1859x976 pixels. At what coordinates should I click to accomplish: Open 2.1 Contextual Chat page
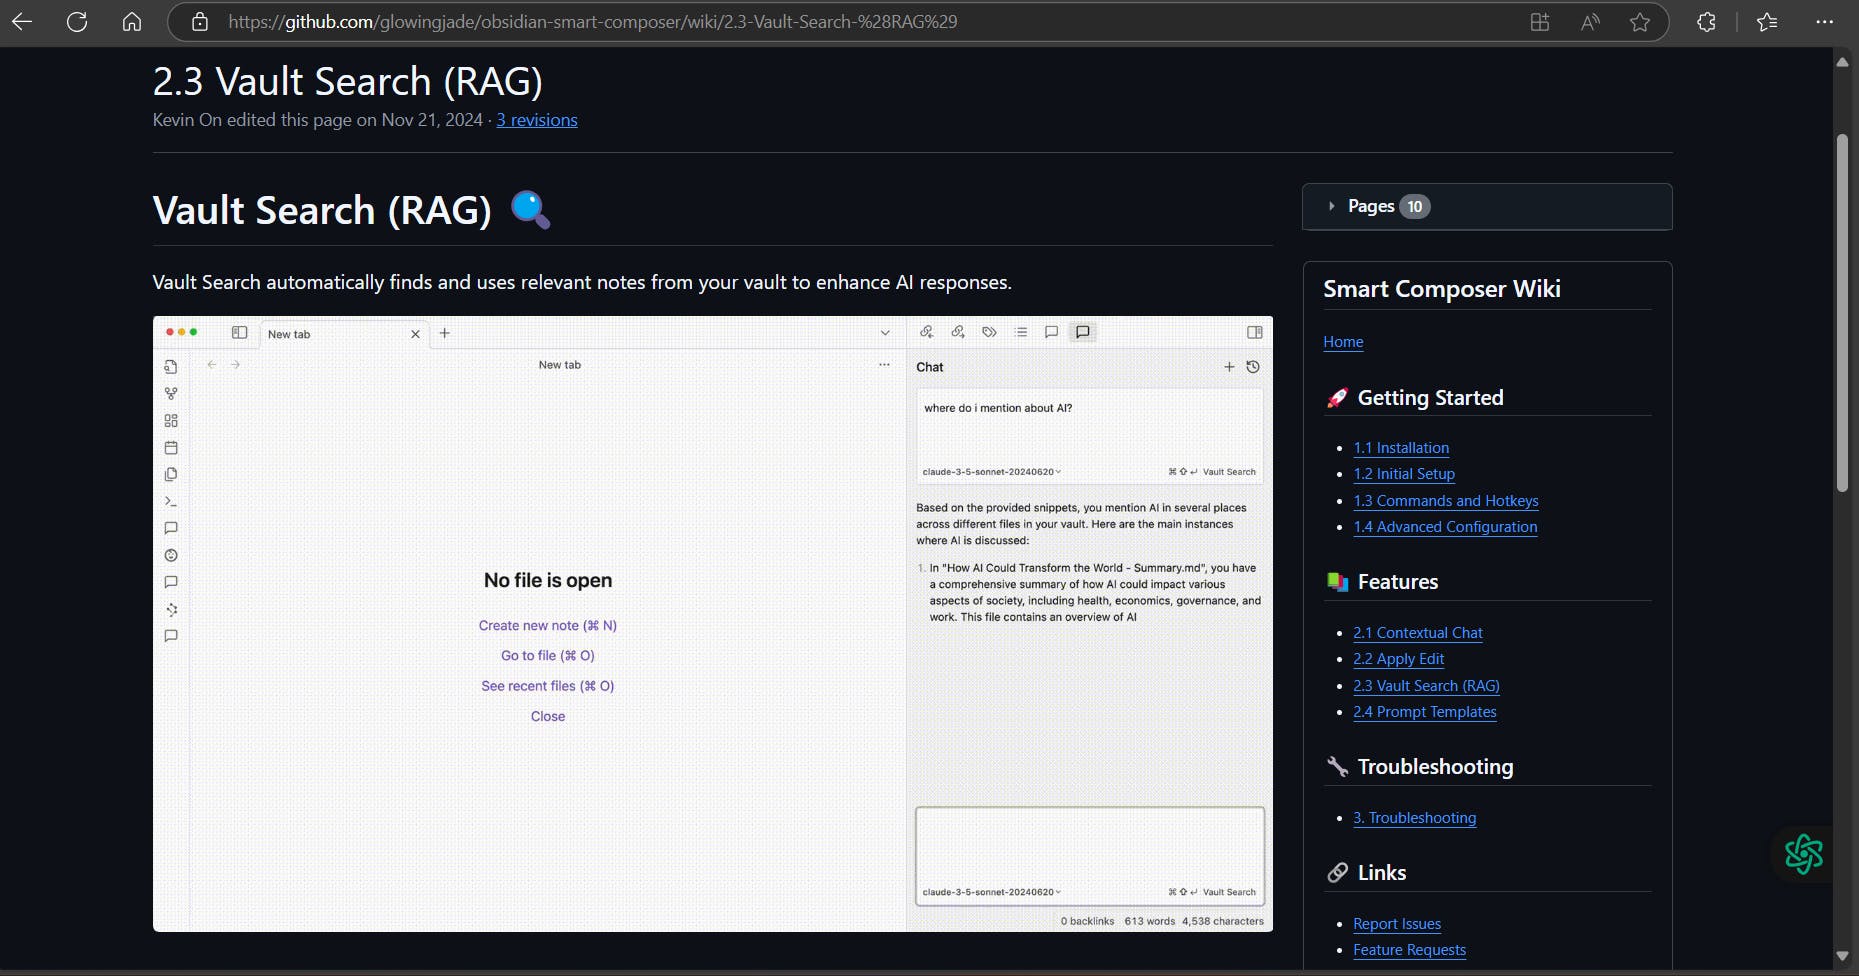point(1418,633)
